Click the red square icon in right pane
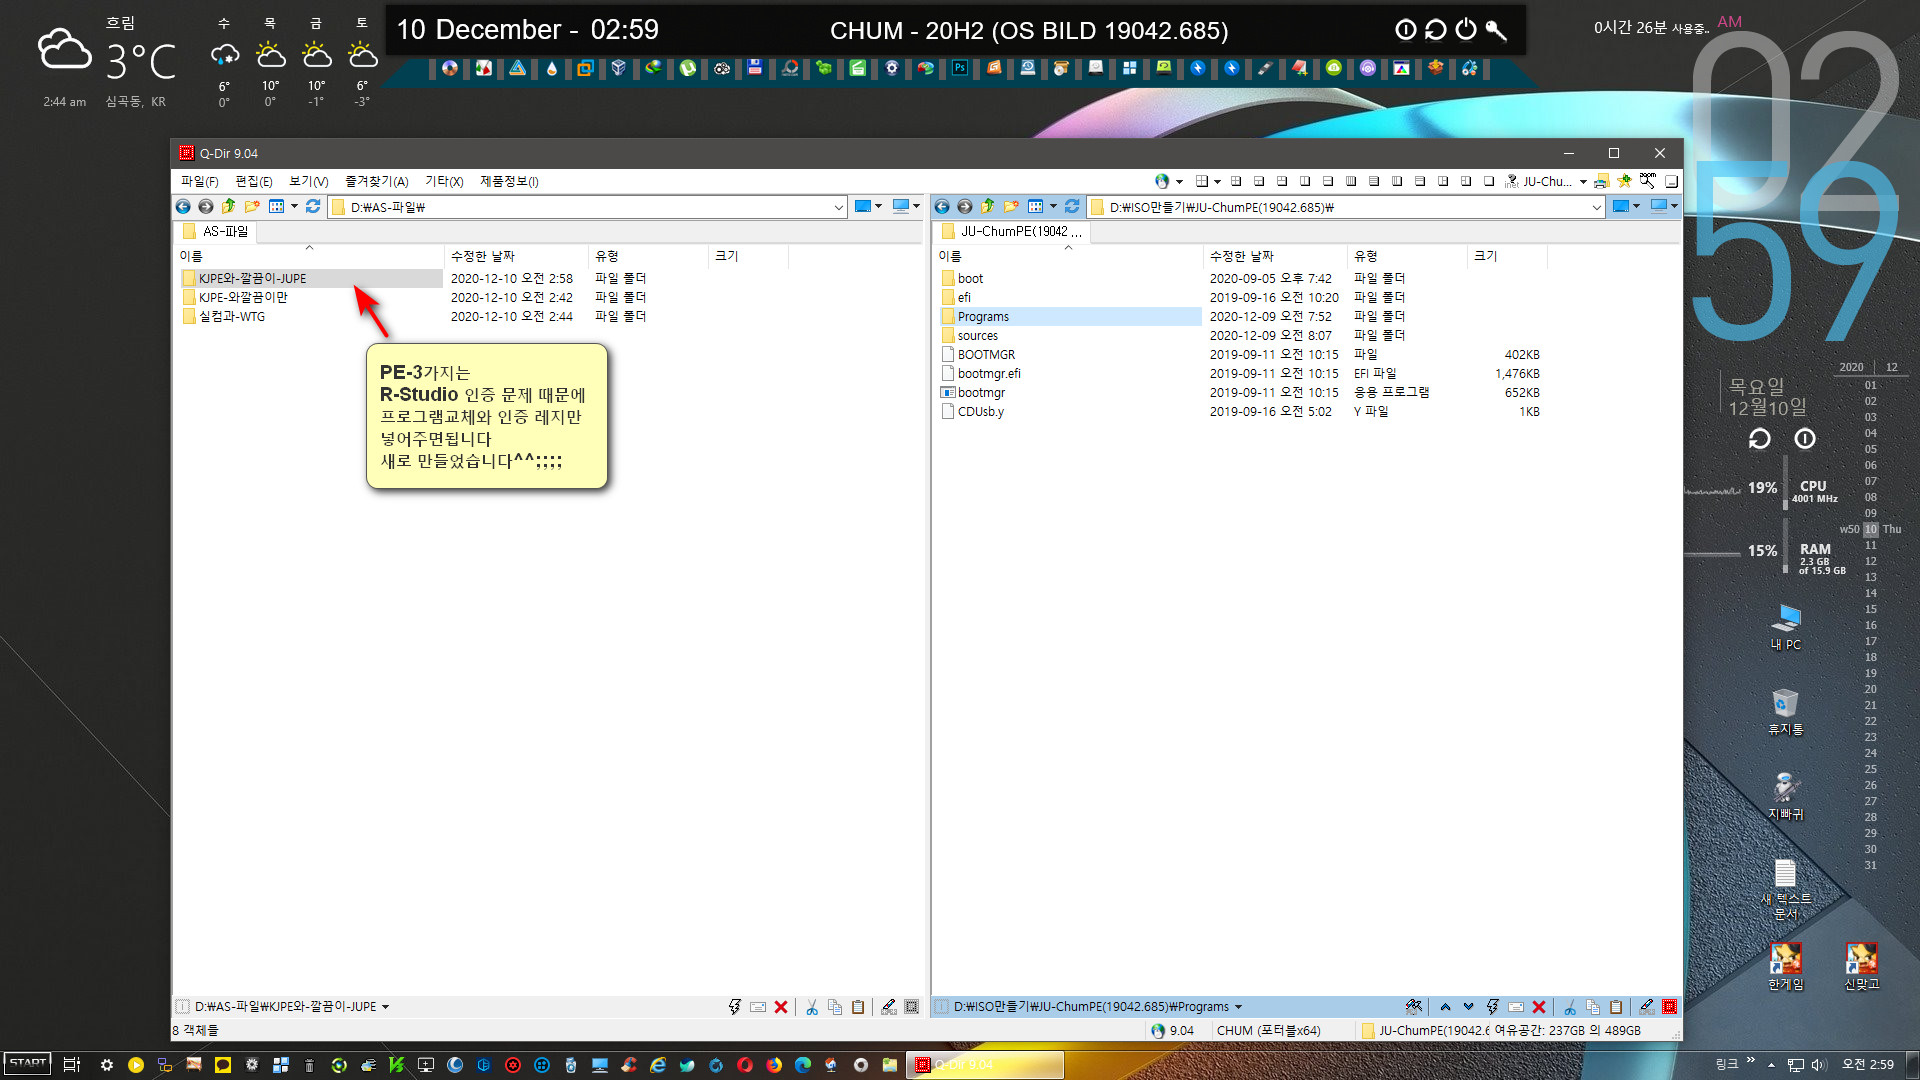Screen dimensions: 1920x1080 tap(1670, 1007)
